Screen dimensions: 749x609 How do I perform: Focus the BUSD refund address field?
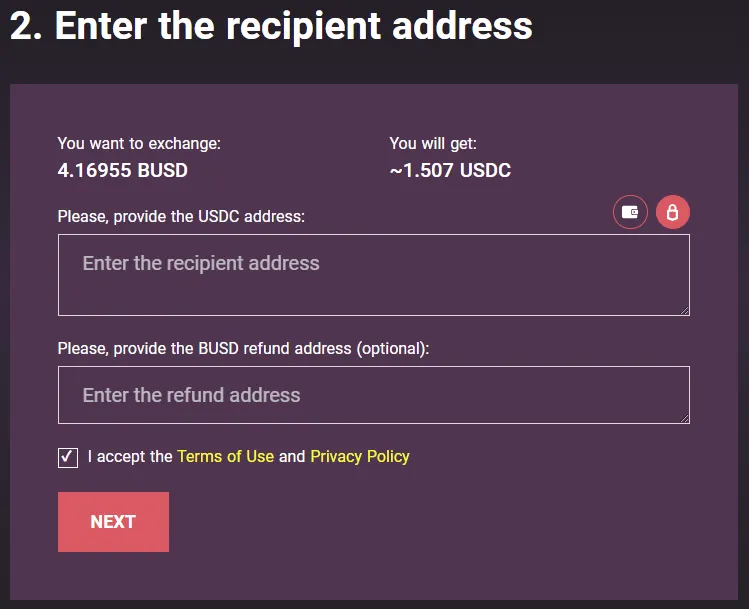[374, 395]
